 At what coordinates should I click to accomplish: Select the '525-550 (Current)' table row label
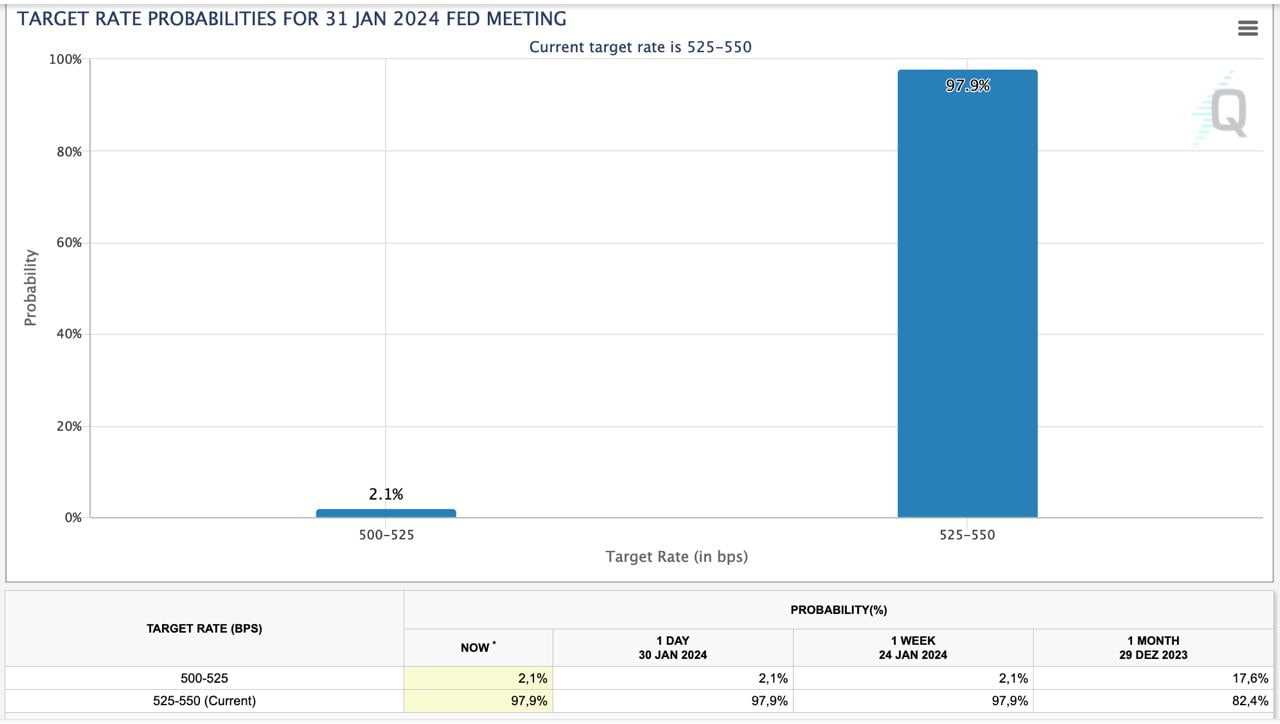pyautogui.click(x=204, y=701)
